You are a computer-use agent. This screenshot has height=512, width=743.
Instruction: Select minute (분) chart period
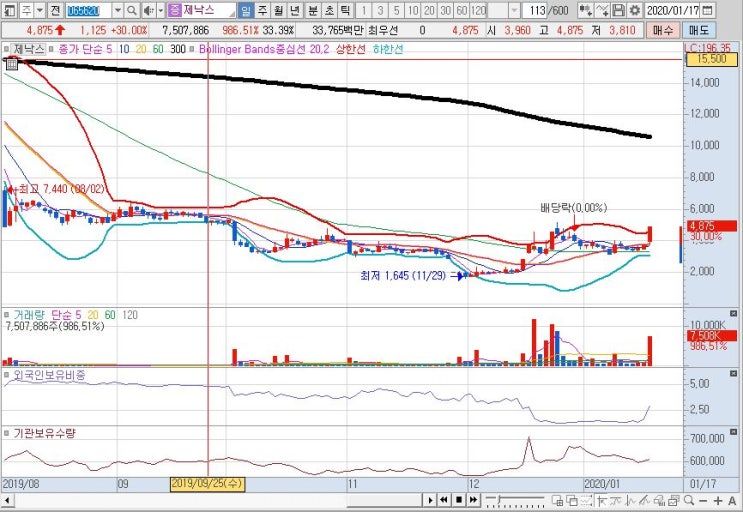(x=313, y=10)
